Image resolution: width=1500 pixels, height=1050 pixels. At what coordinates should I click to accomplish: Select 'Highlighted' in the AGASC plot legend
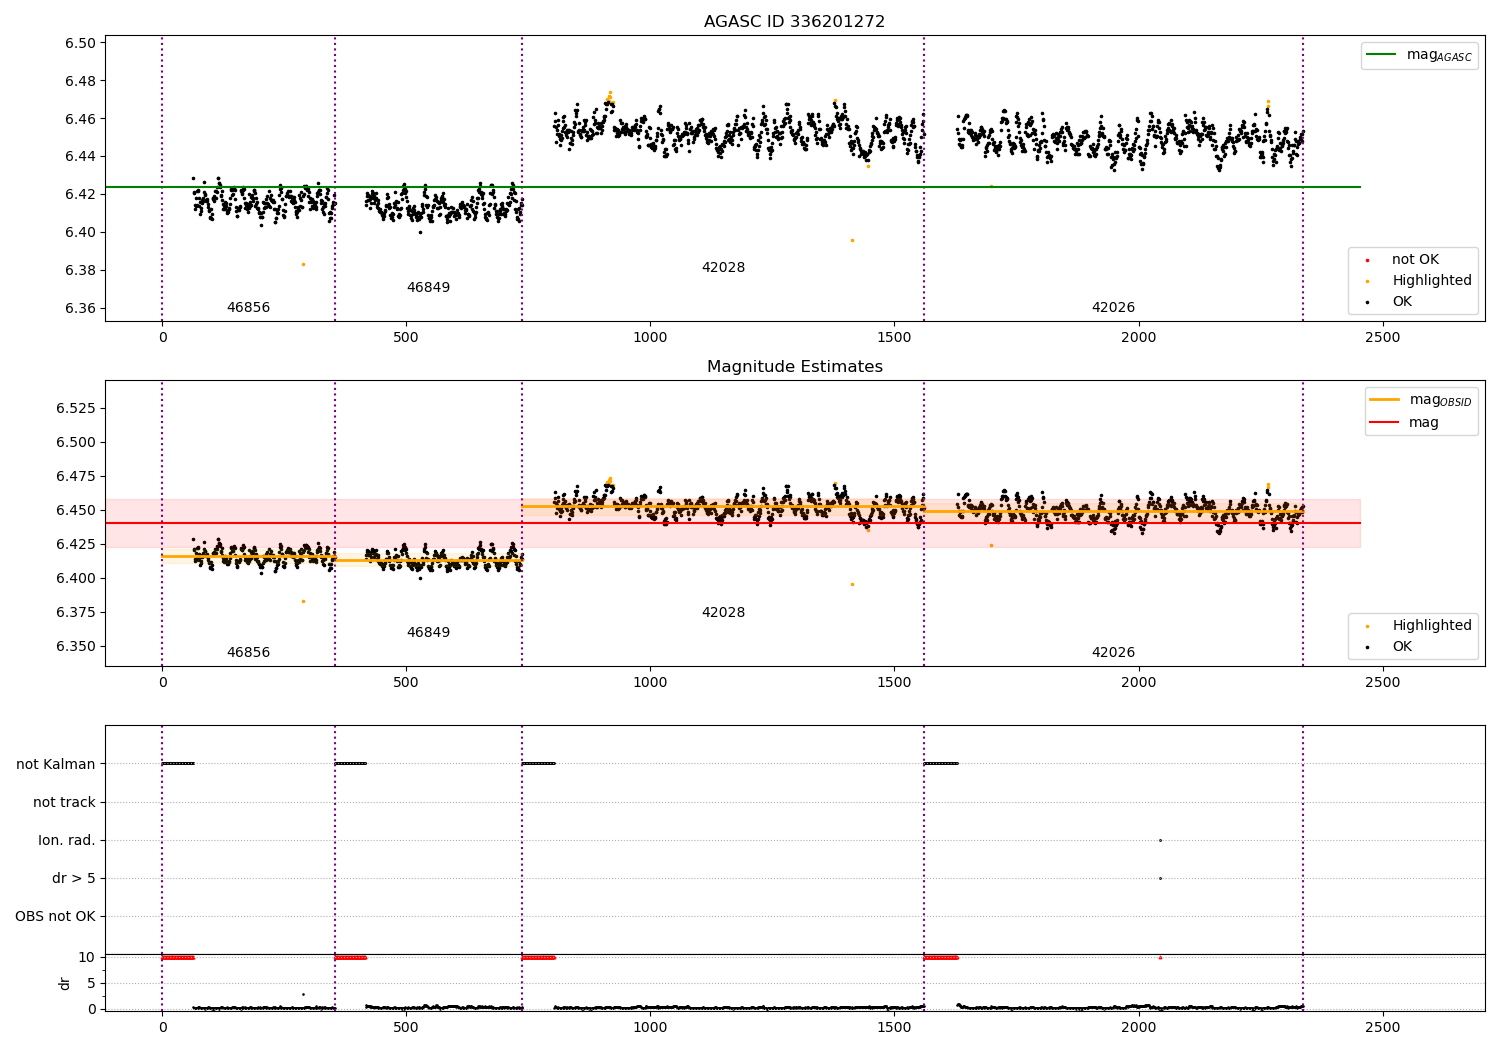pos(1432,280)
